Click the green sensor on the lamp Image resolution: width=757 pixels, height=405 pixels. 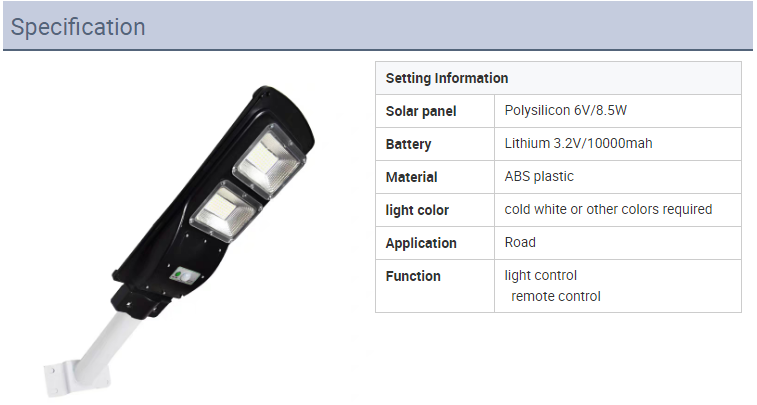tap(177, 275)
